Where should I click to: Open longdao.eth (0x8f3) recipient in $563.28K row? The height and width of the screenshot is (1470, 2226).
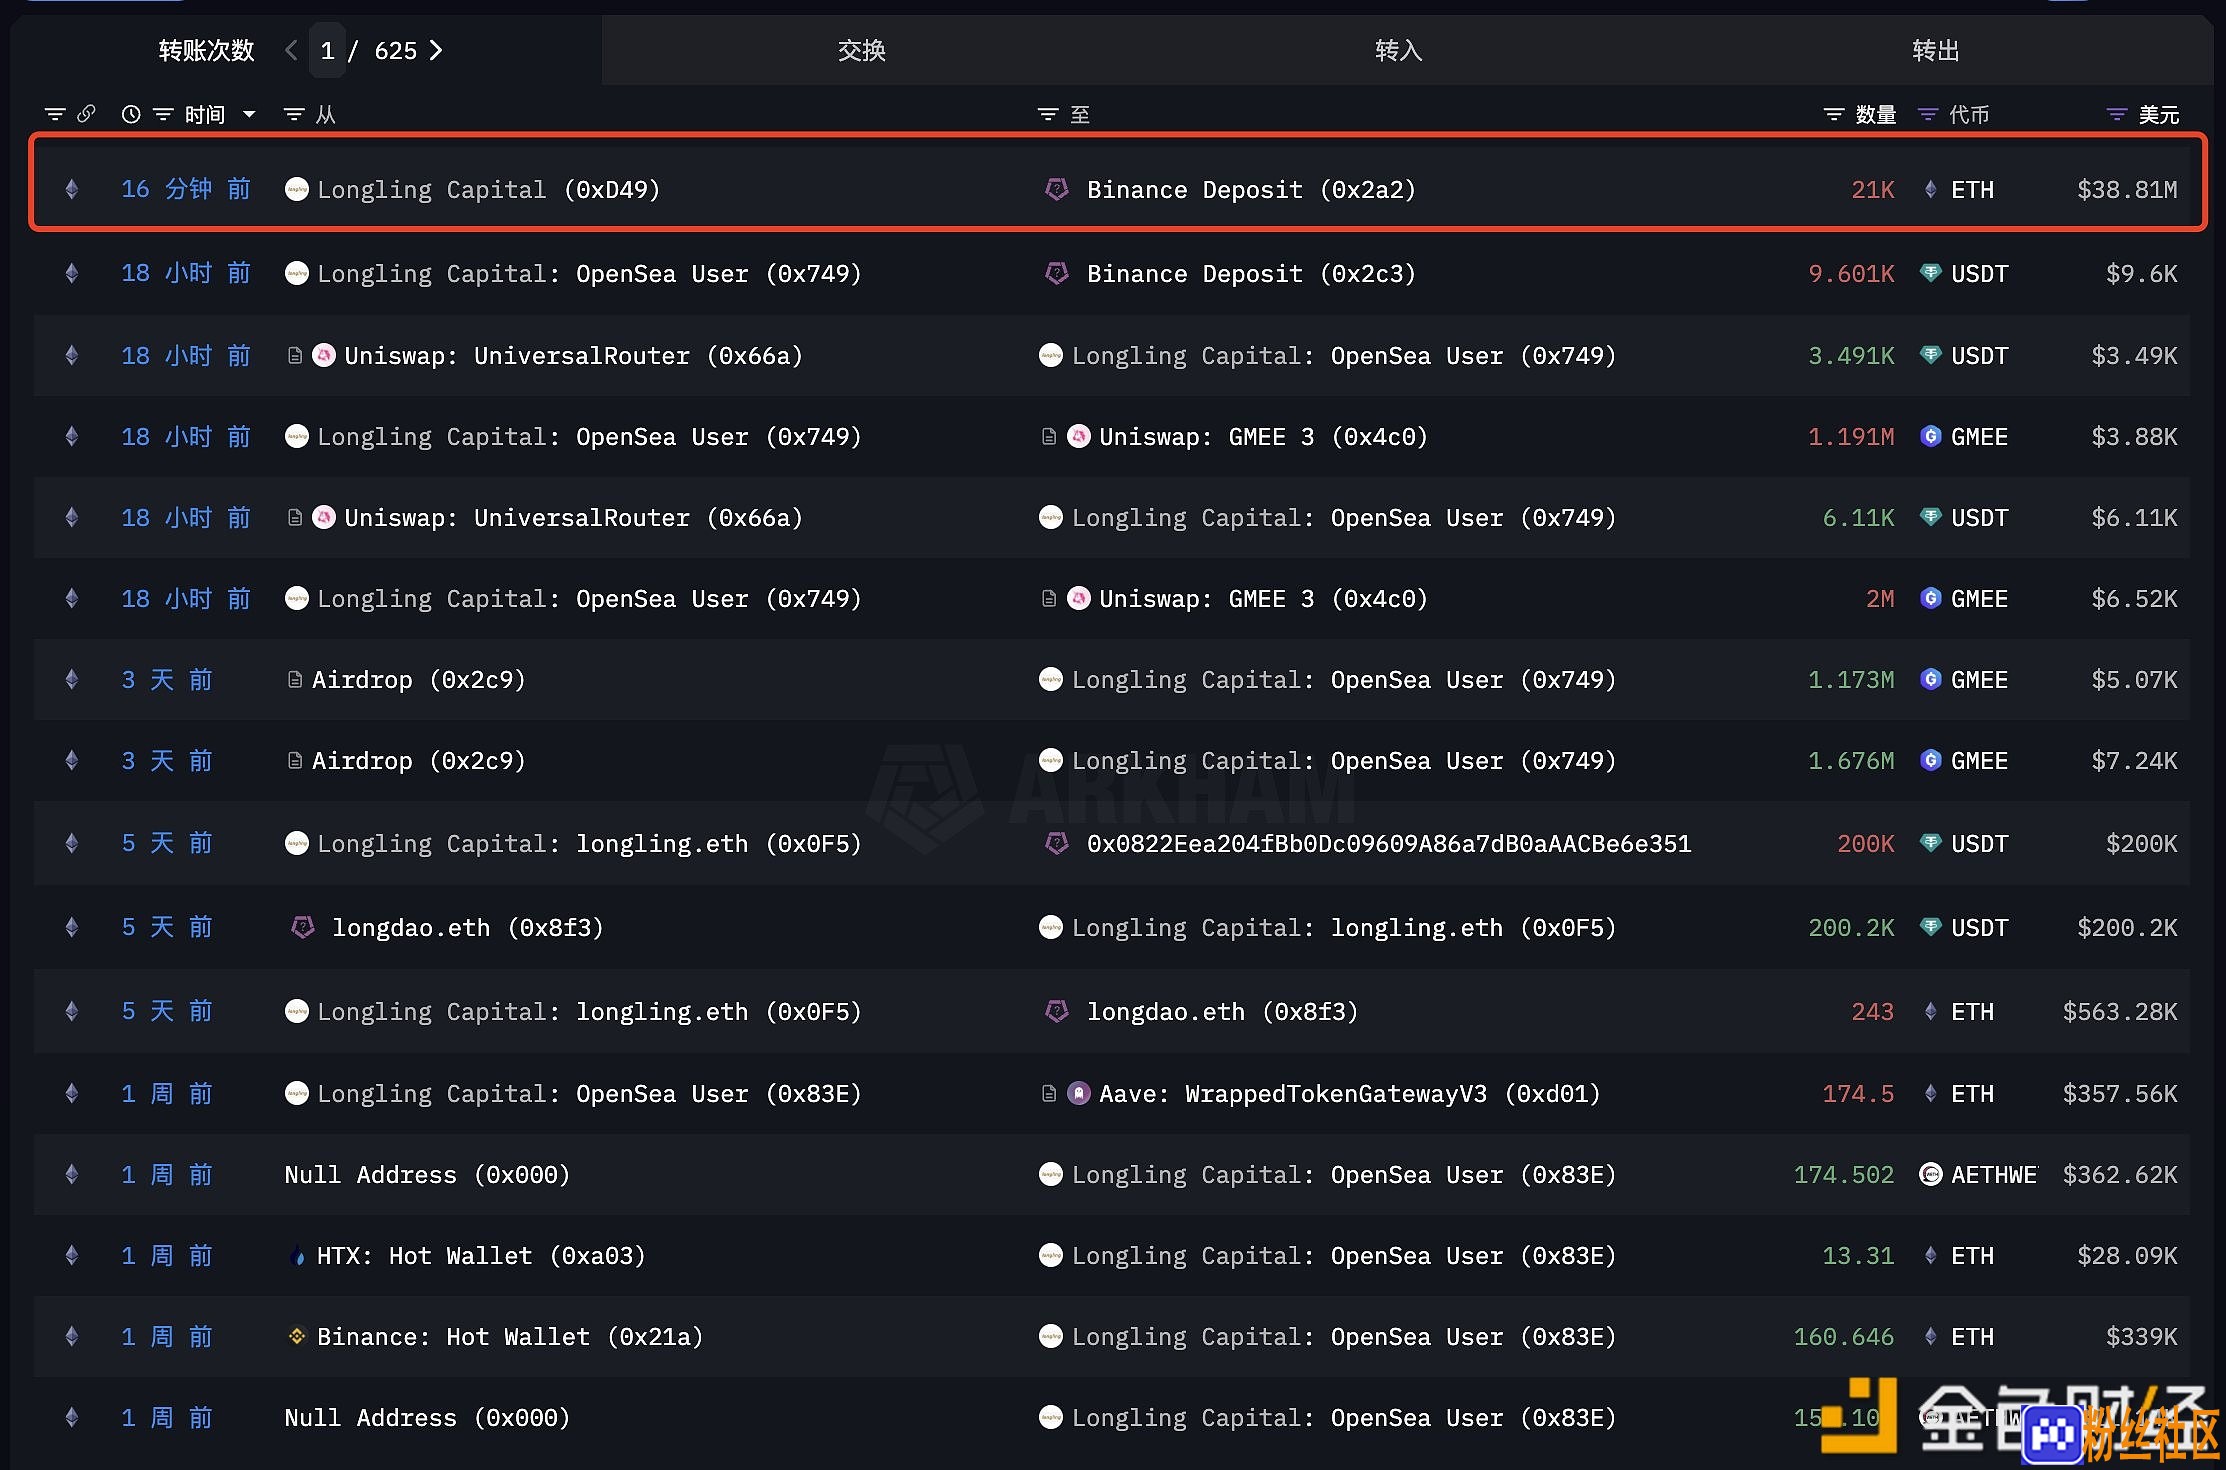(1223, 1011)
